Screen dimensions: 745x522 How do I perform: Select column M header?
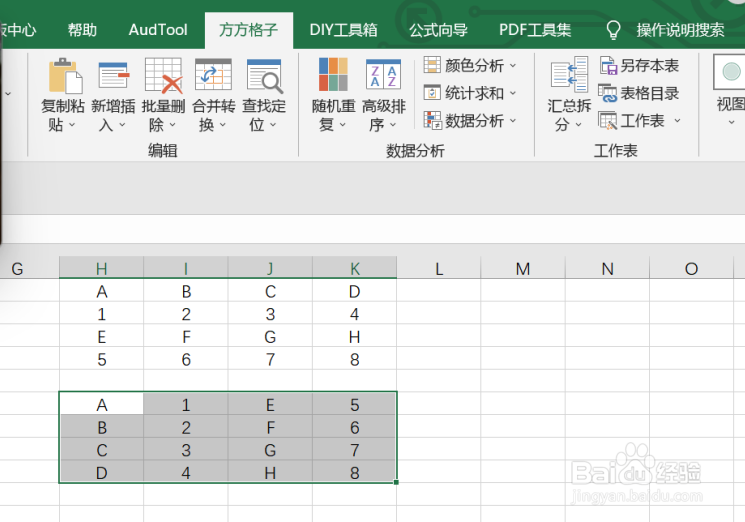pos(523,268)
